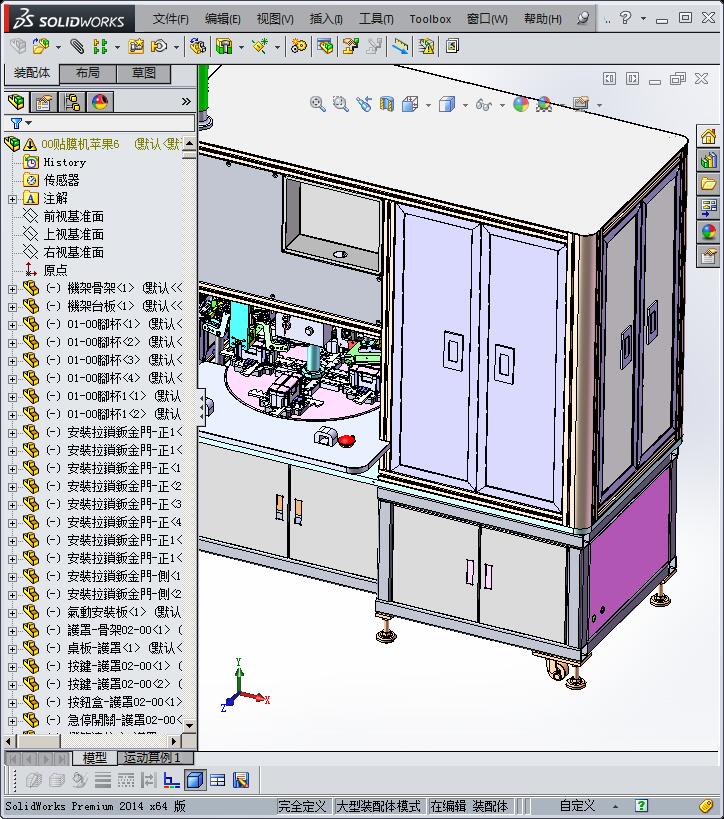This screenshot has height=819, width=724.
Task: Click the 自定义 units status bar entry
Action: [577, 806]
